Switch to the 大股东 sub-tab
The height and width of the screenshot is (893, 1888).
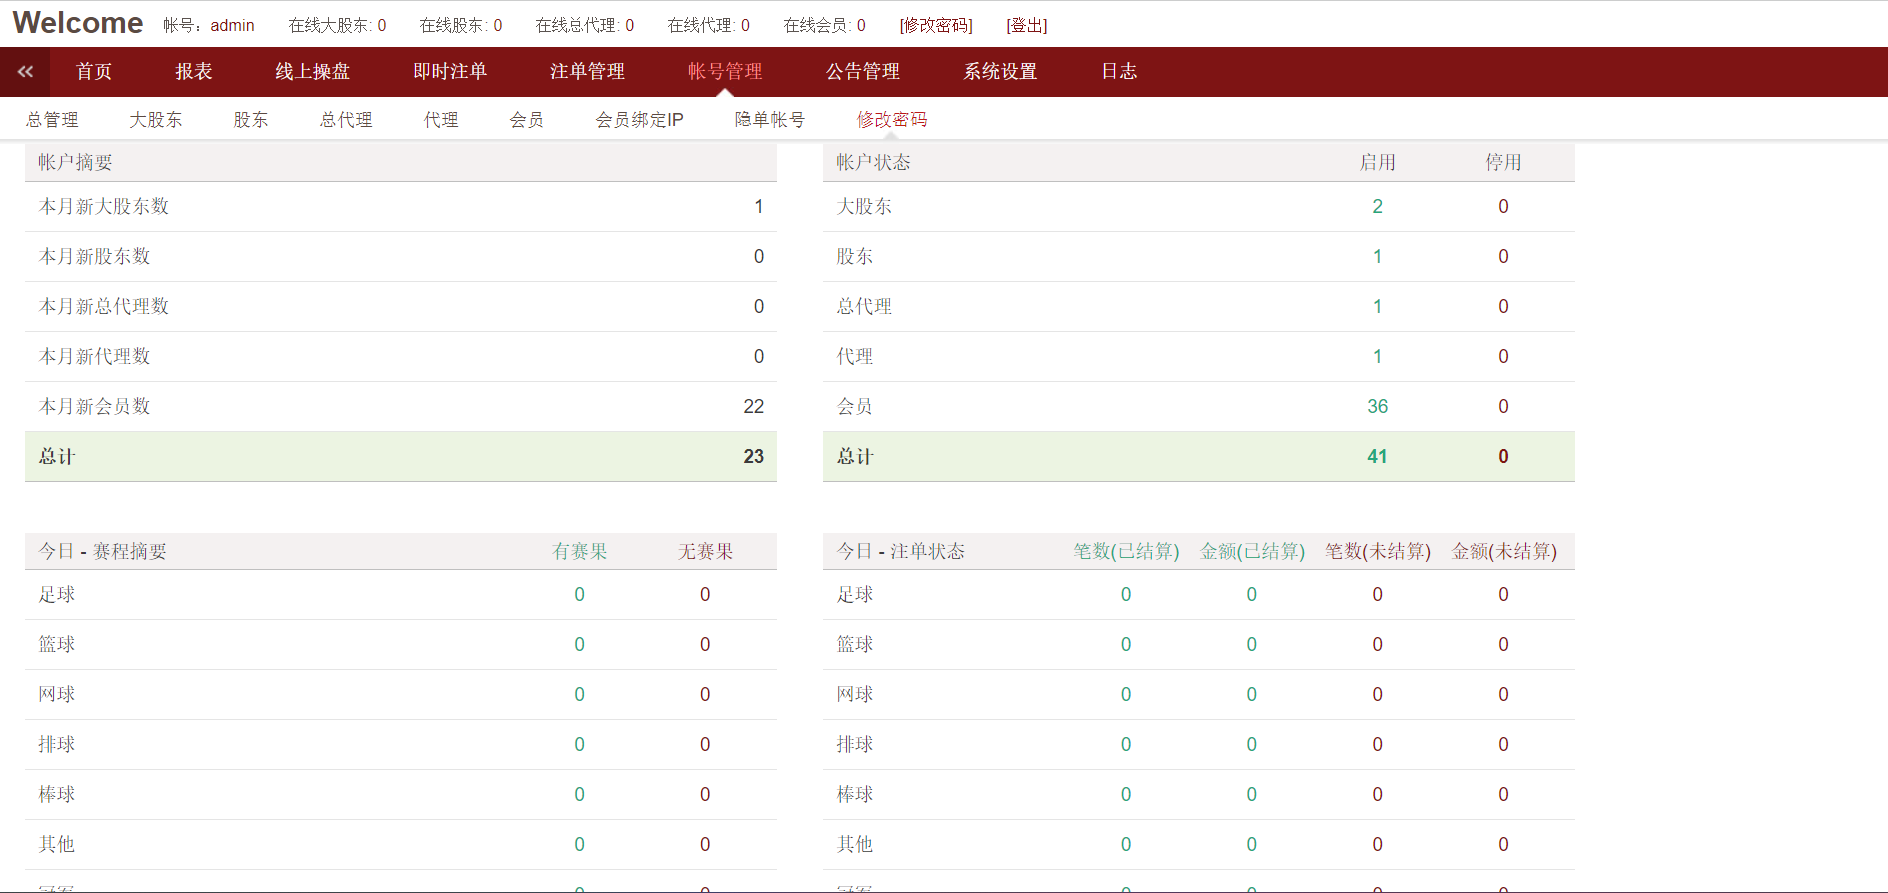click(x=155, y=120)
